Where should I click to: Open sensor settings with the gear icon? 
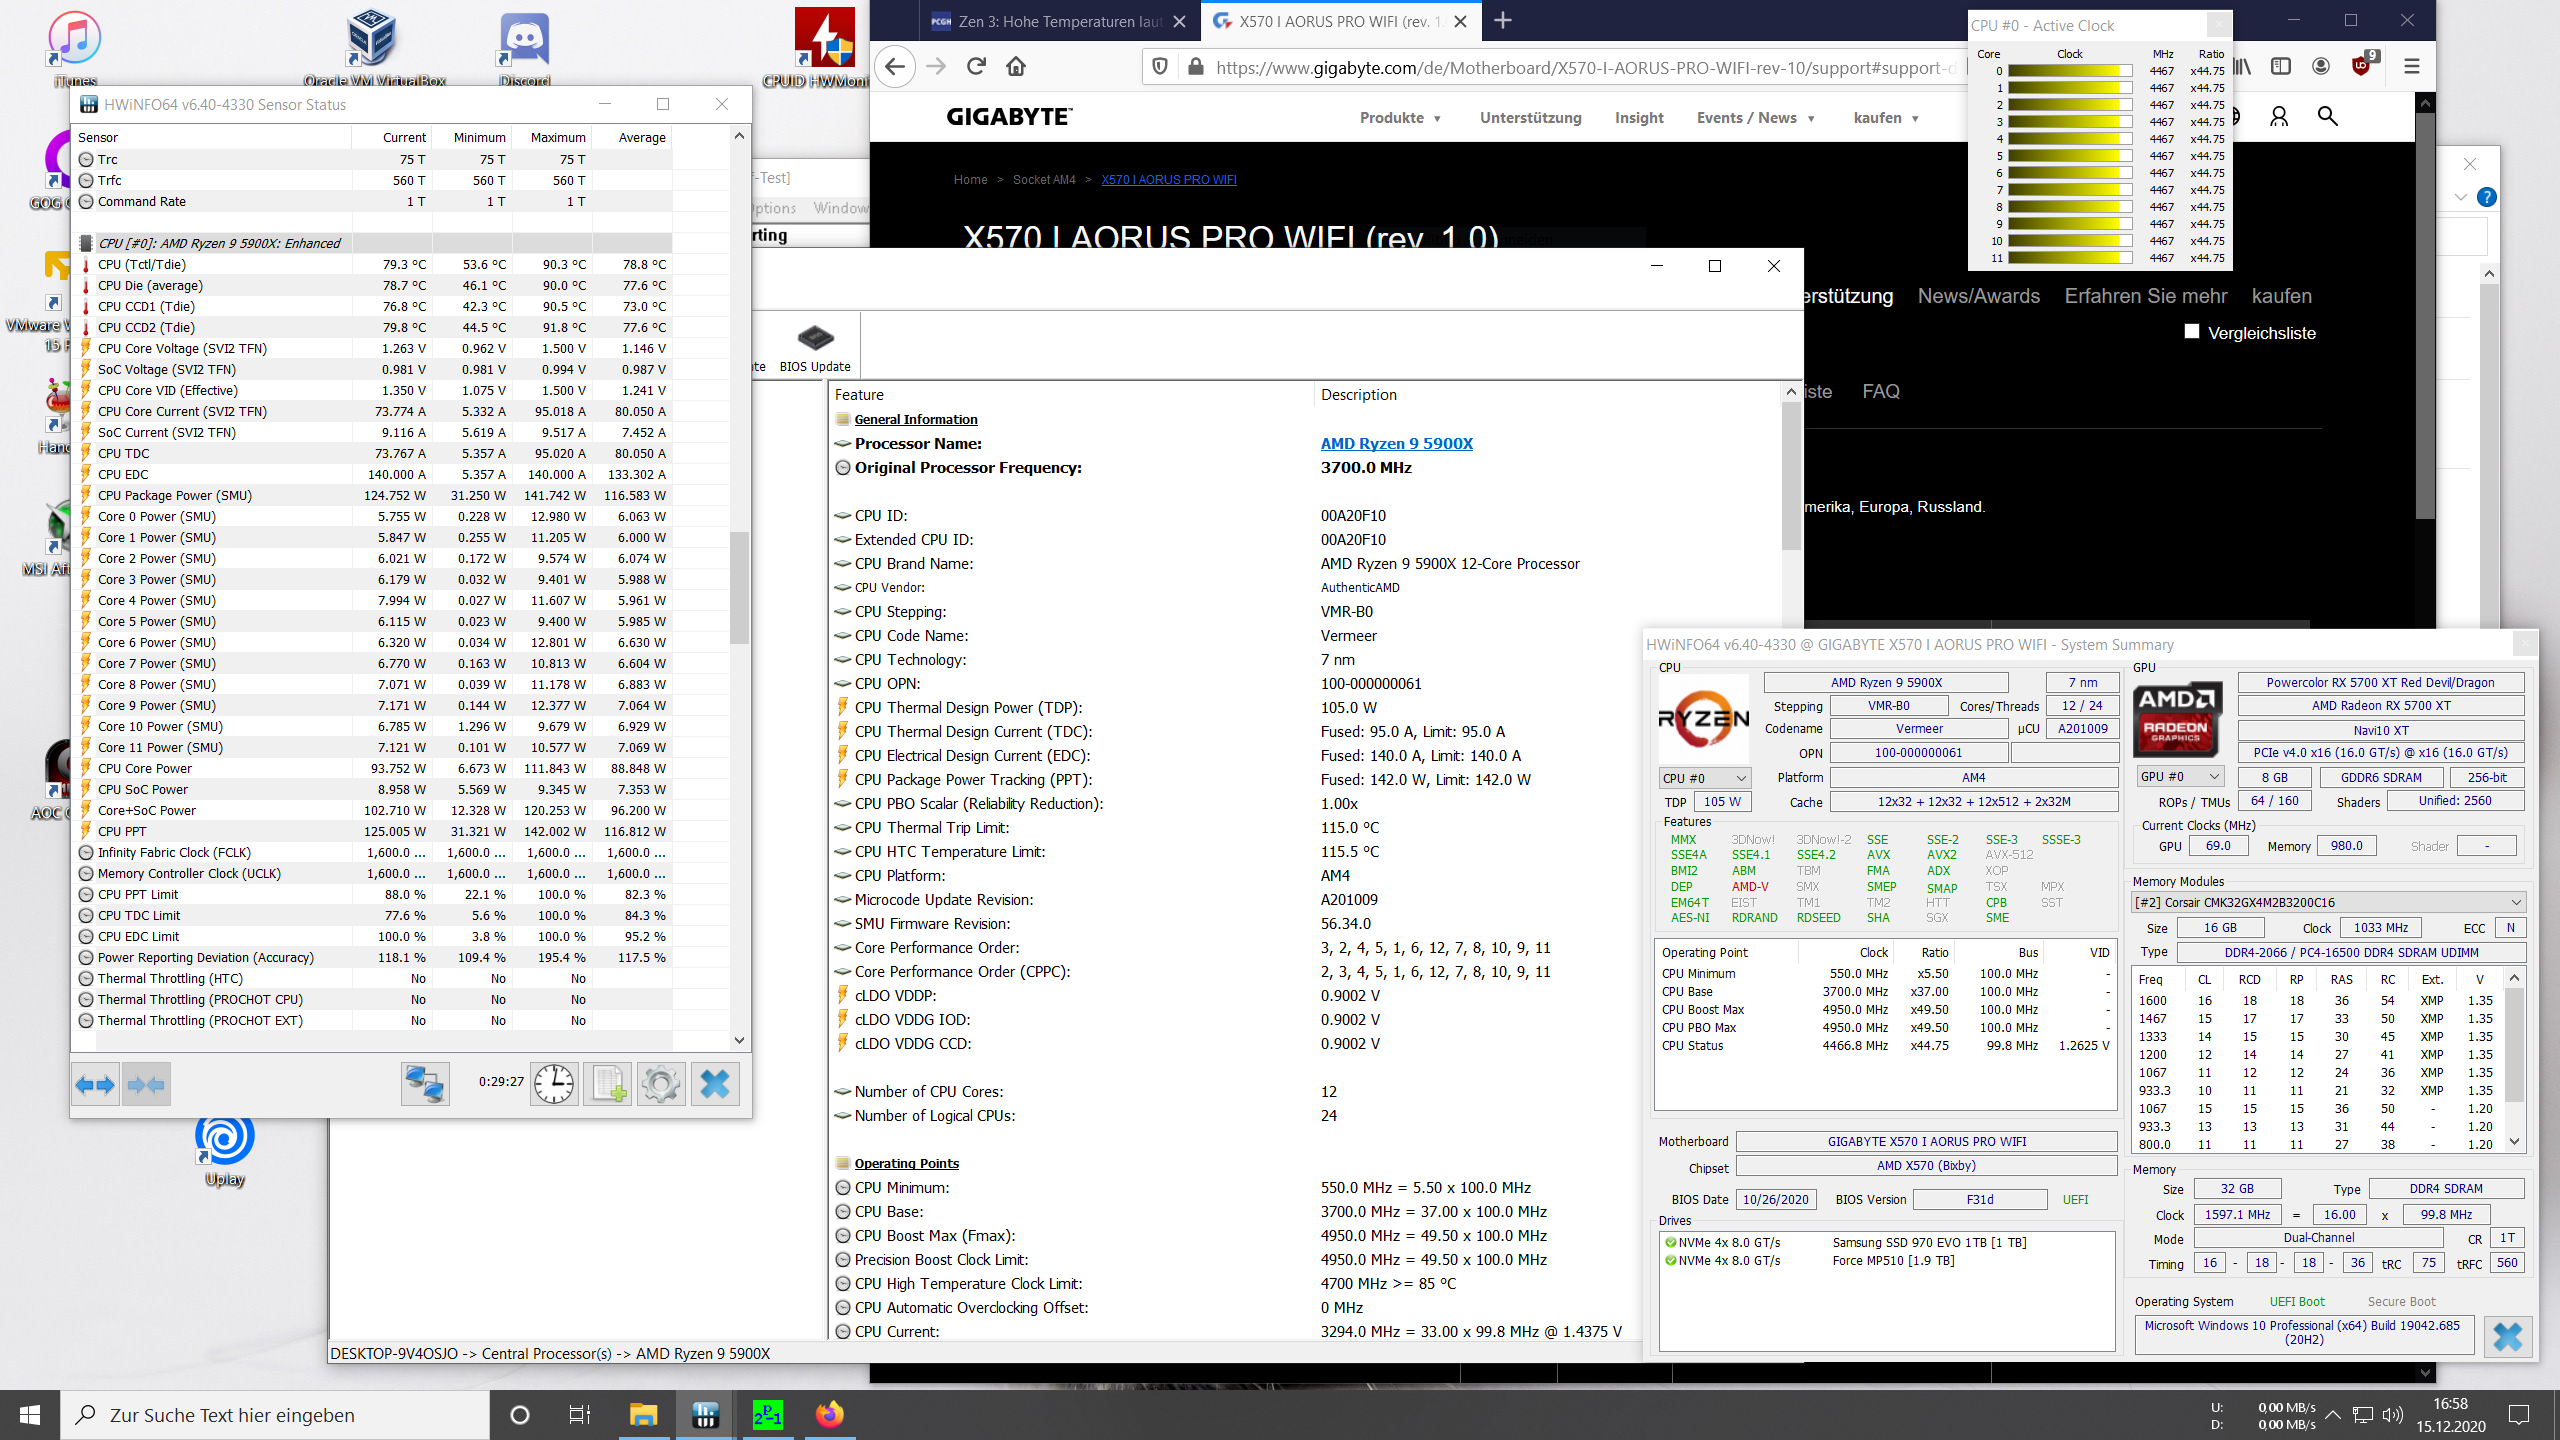pyautogui.click(x=661, y=1084)
